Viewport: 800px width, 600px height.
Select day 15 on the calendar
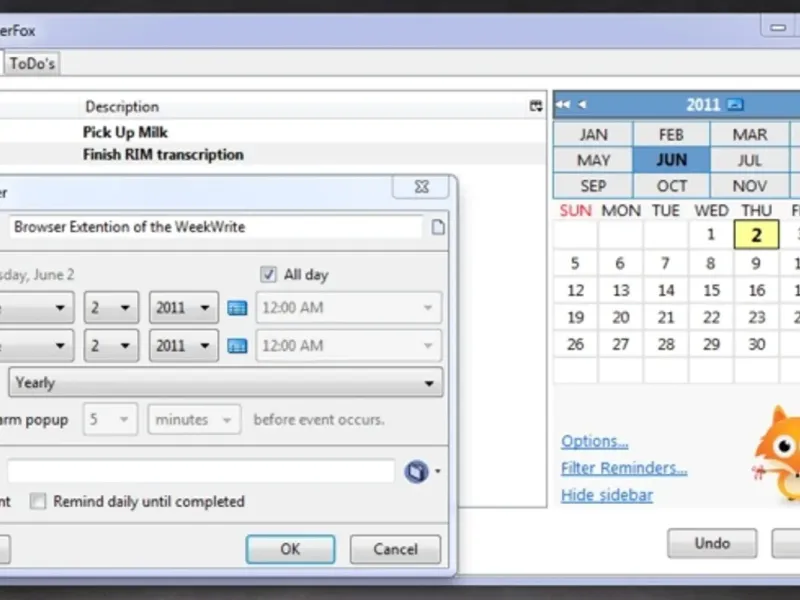(711, 290)
